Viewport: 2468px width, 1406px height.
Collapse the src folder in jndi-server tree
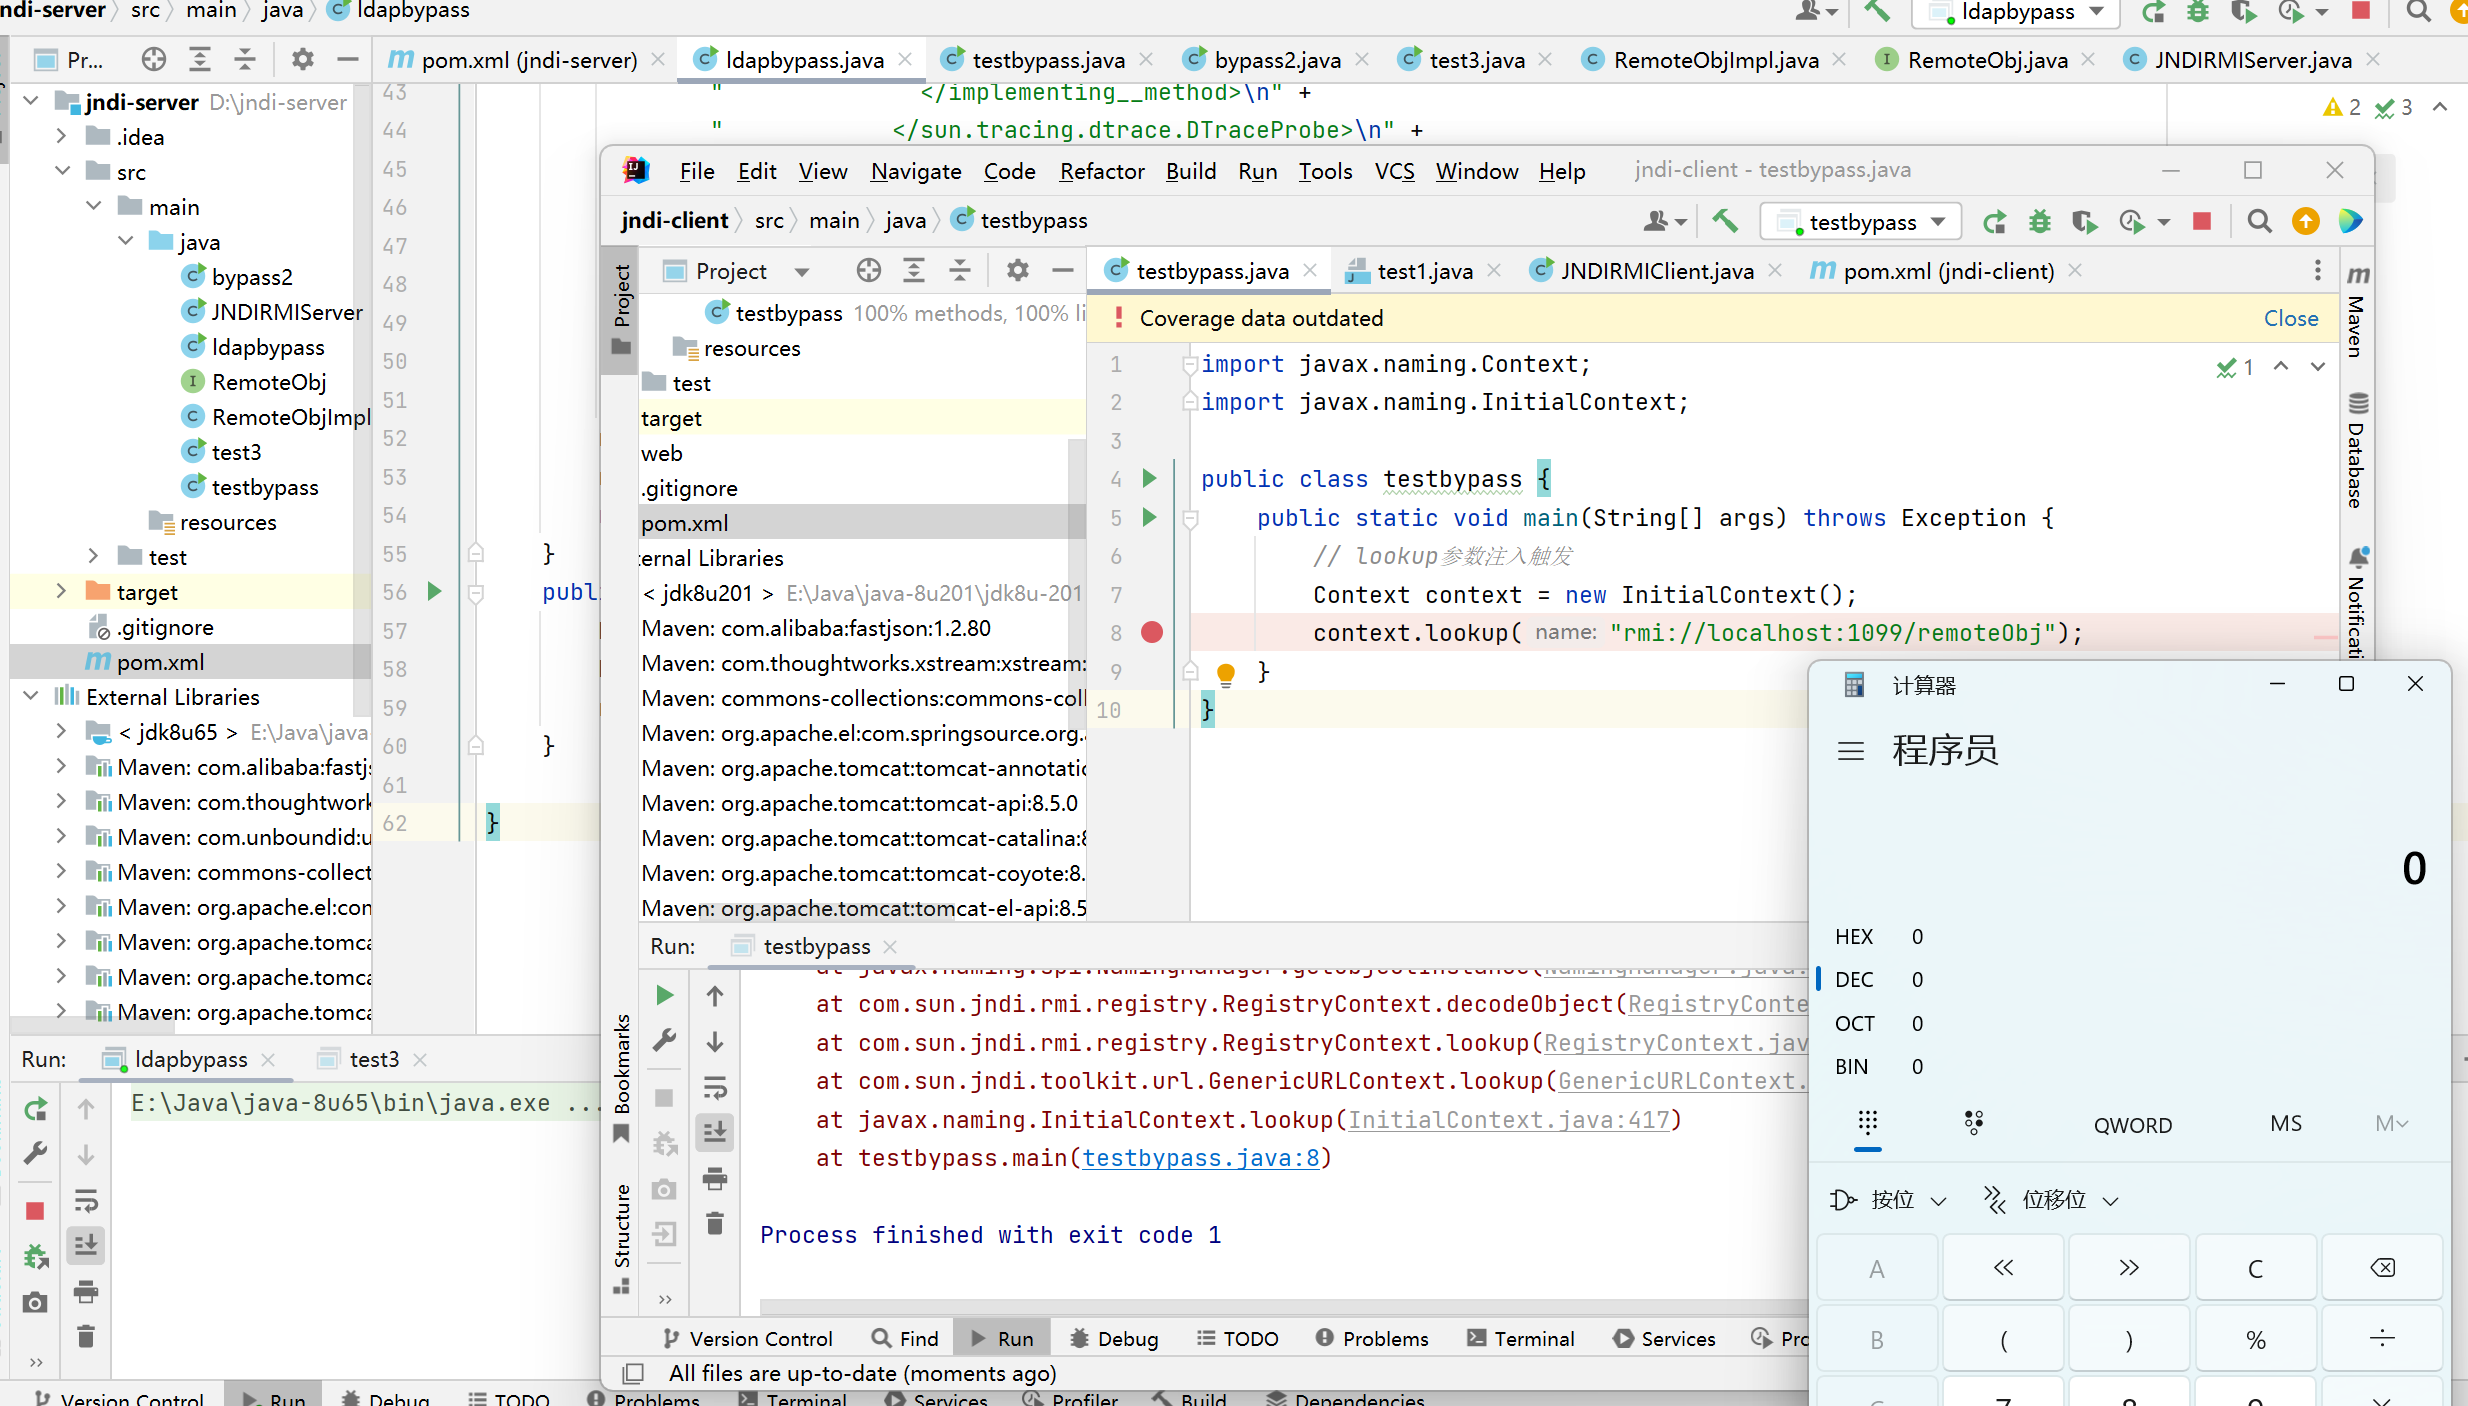pos(62,171)
